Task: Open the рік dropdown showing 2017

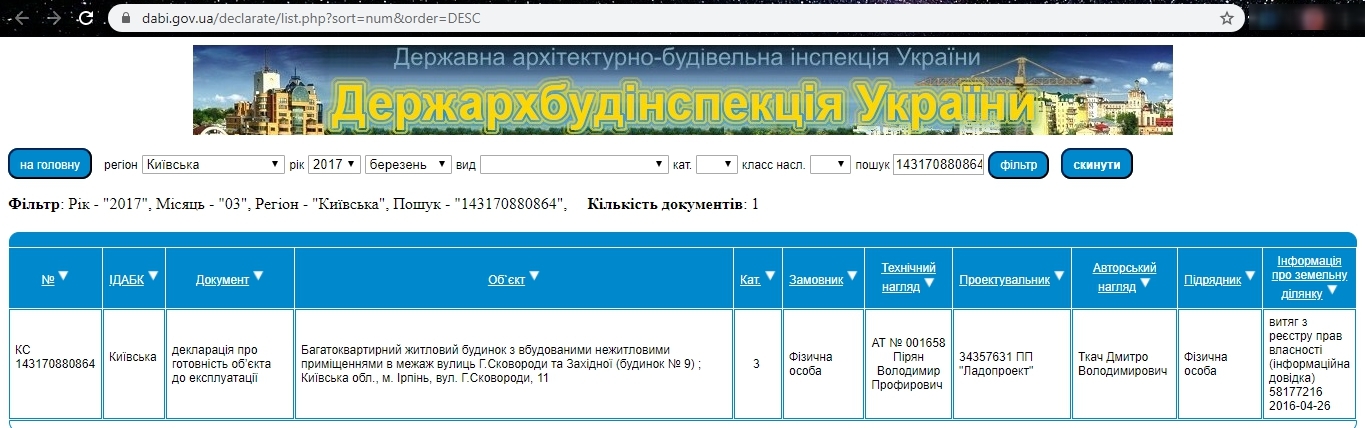Action: click(x=334, y=164)
